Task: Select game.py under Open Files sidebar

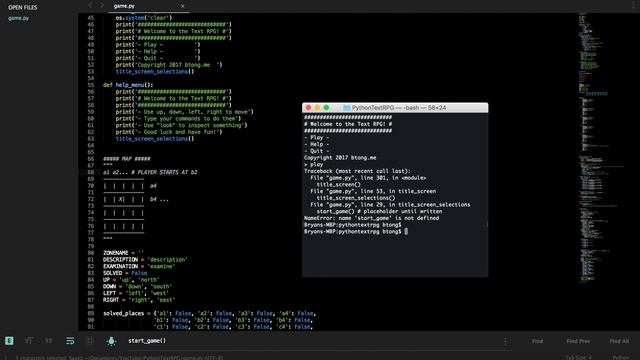Action: 18,18
